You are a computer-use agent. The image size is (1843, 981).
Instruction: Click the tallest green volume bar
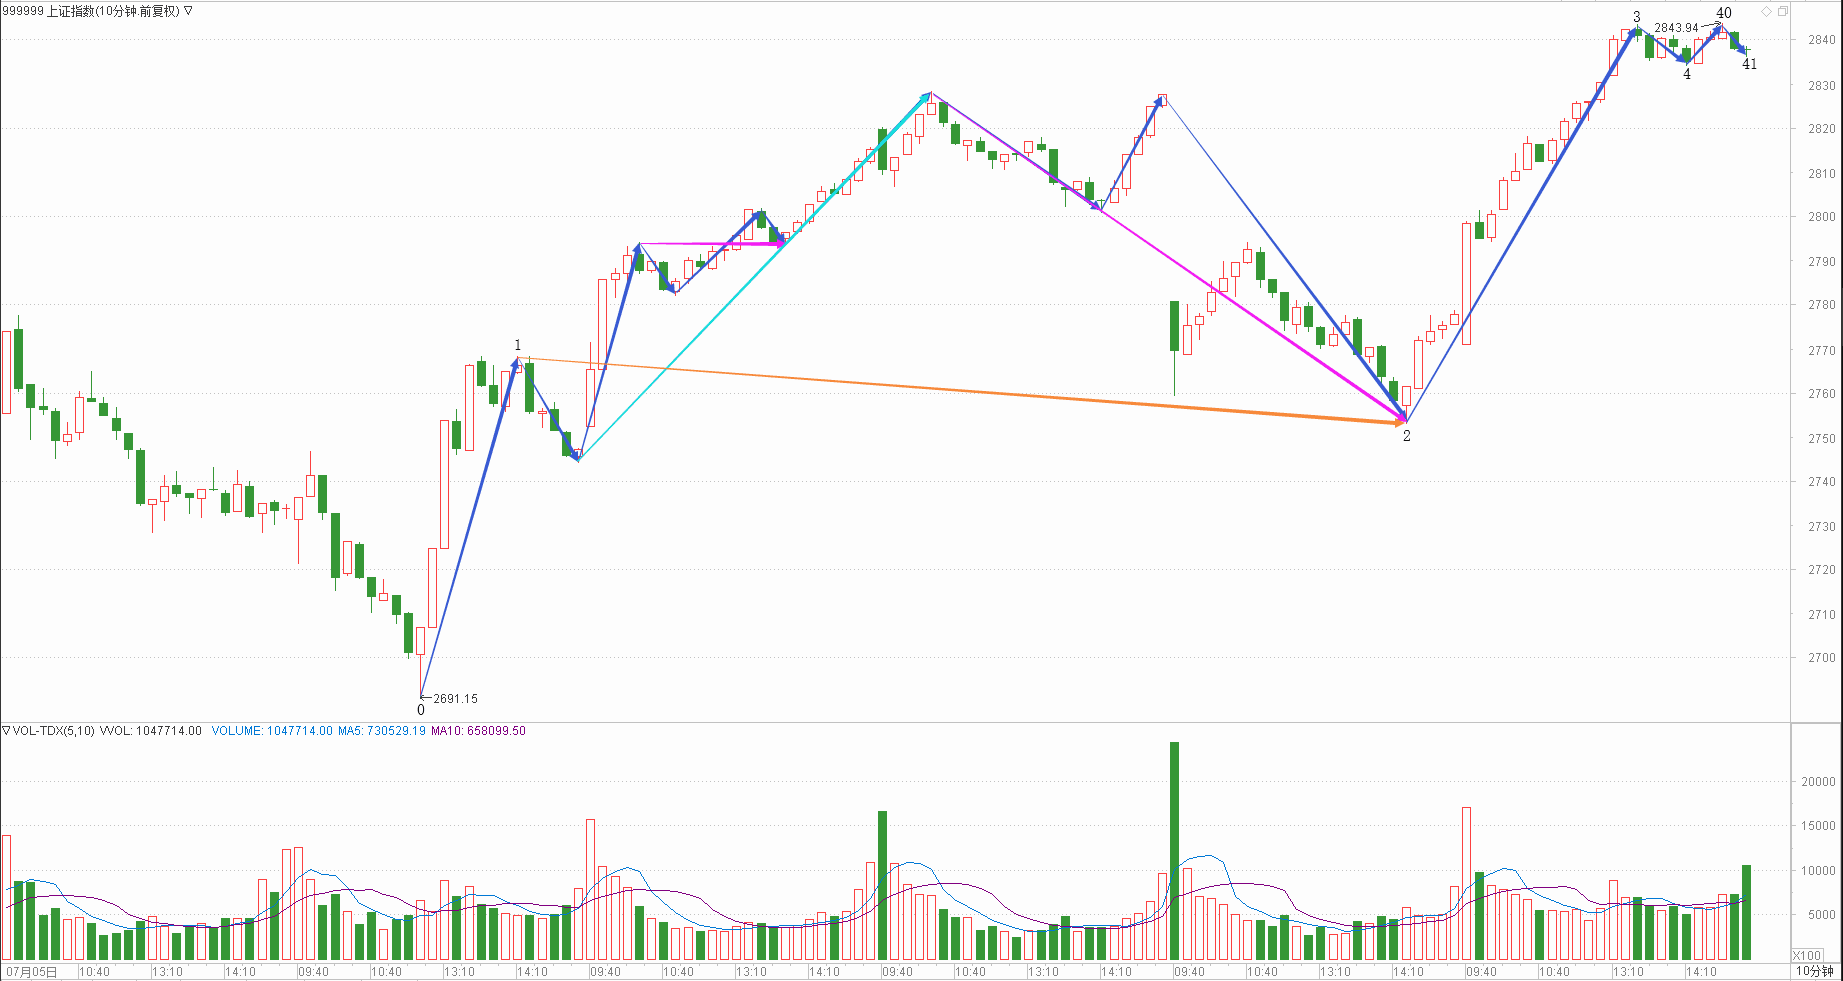click(1174, 850)
